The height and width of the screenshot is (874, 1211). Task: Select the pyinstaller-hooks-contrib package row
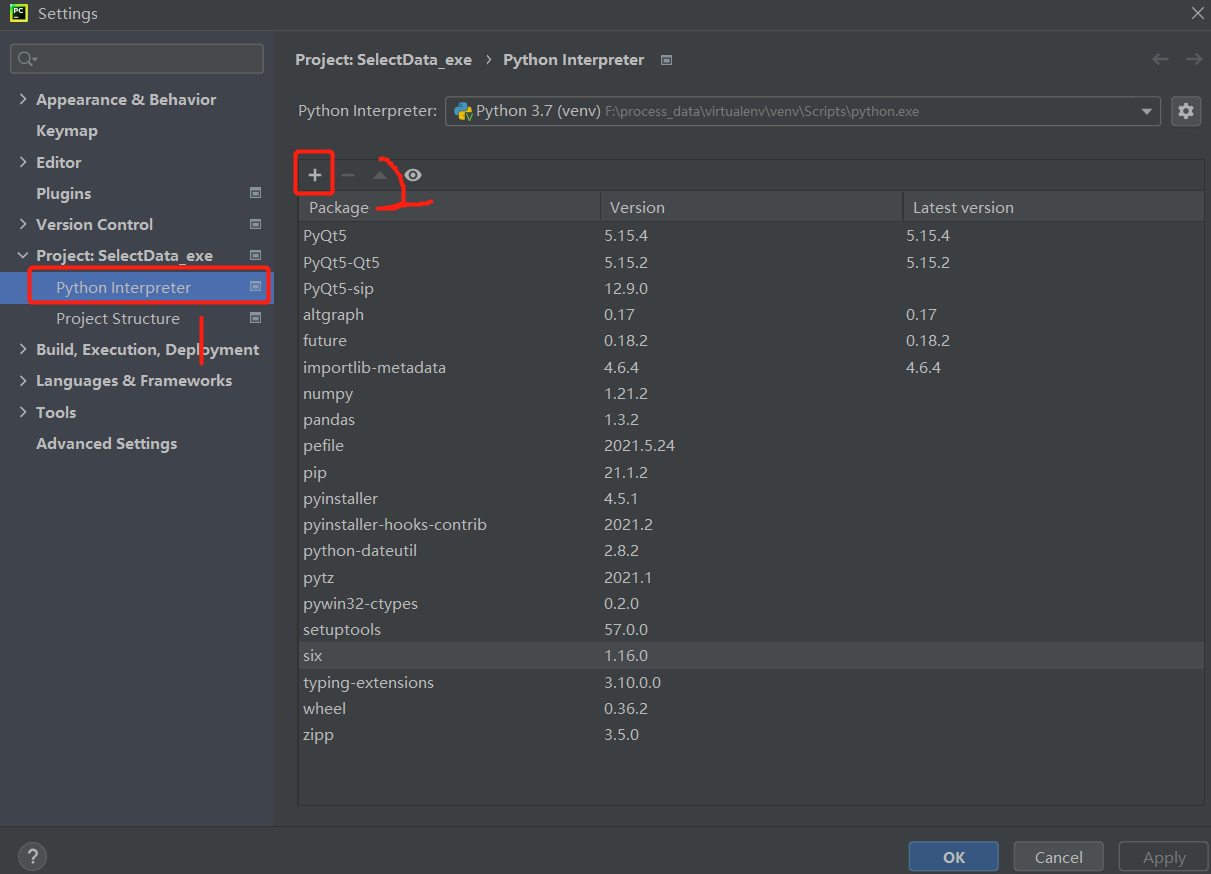tap(751, 524)
